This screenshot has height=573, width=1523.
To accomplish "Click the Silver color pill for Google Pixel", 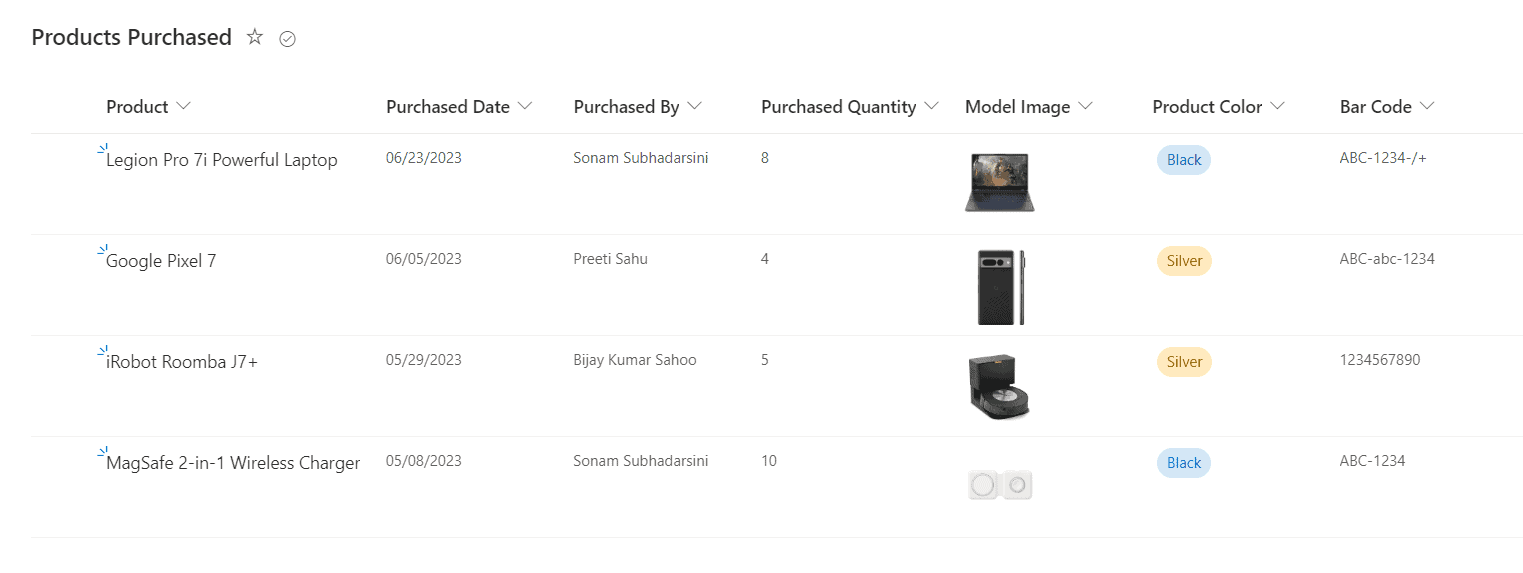I will point(1184,261).
